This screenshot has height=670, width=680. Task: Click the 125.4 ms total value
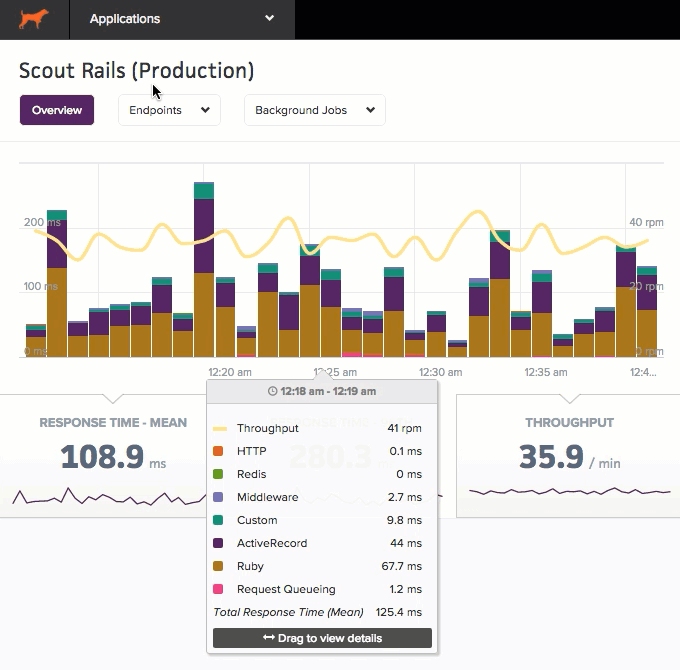click(399, 612)
